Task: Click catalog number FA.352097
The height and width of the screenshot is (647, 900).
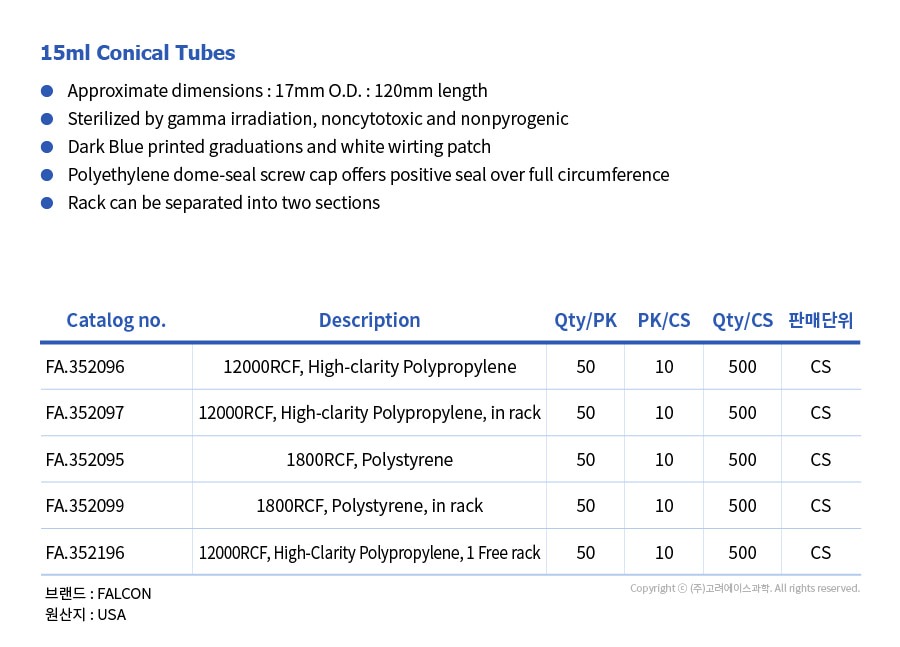Action: click(x=85, y=413)
